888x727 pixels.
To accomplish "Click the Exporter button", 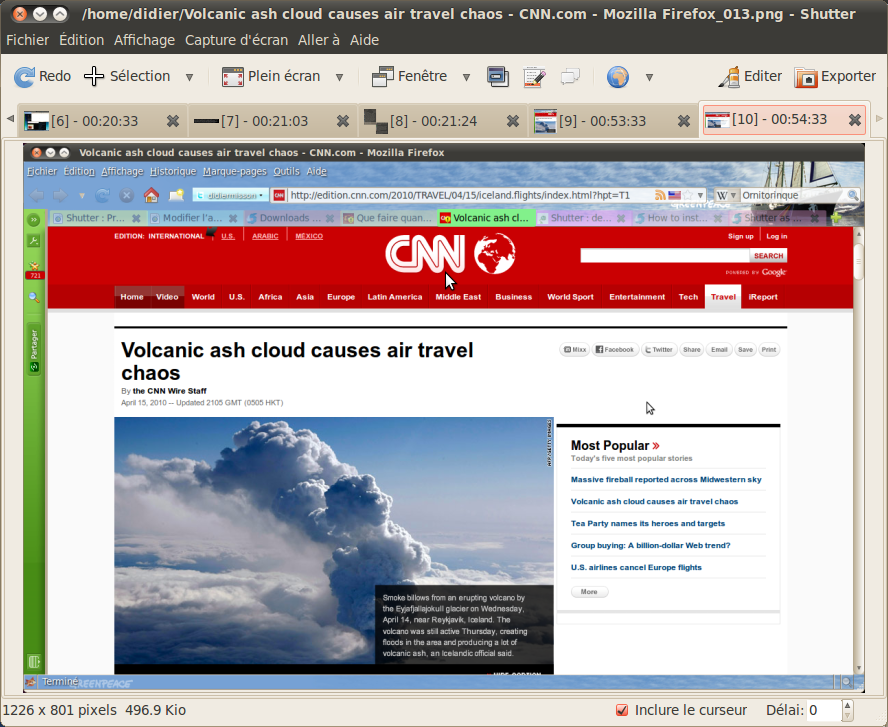I will (835, 76).
